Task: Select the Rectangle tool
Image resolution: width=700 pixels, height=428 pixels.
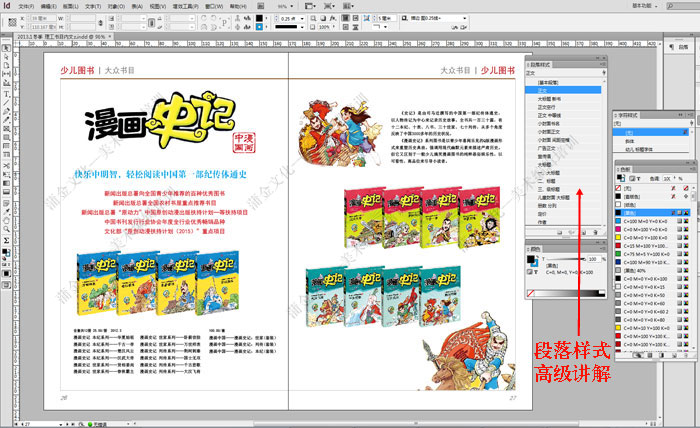Action: [x=6, y=137]
